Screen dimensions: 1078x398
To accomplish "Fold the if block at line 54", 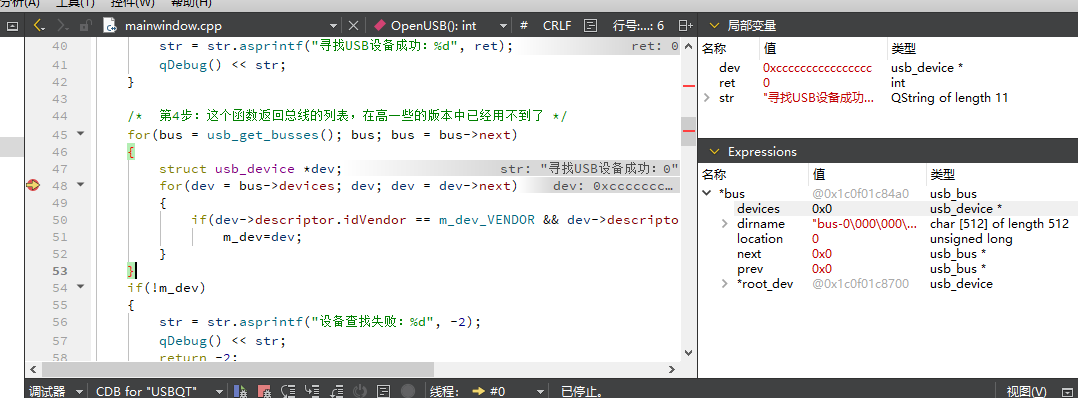I will pos(81,287).
